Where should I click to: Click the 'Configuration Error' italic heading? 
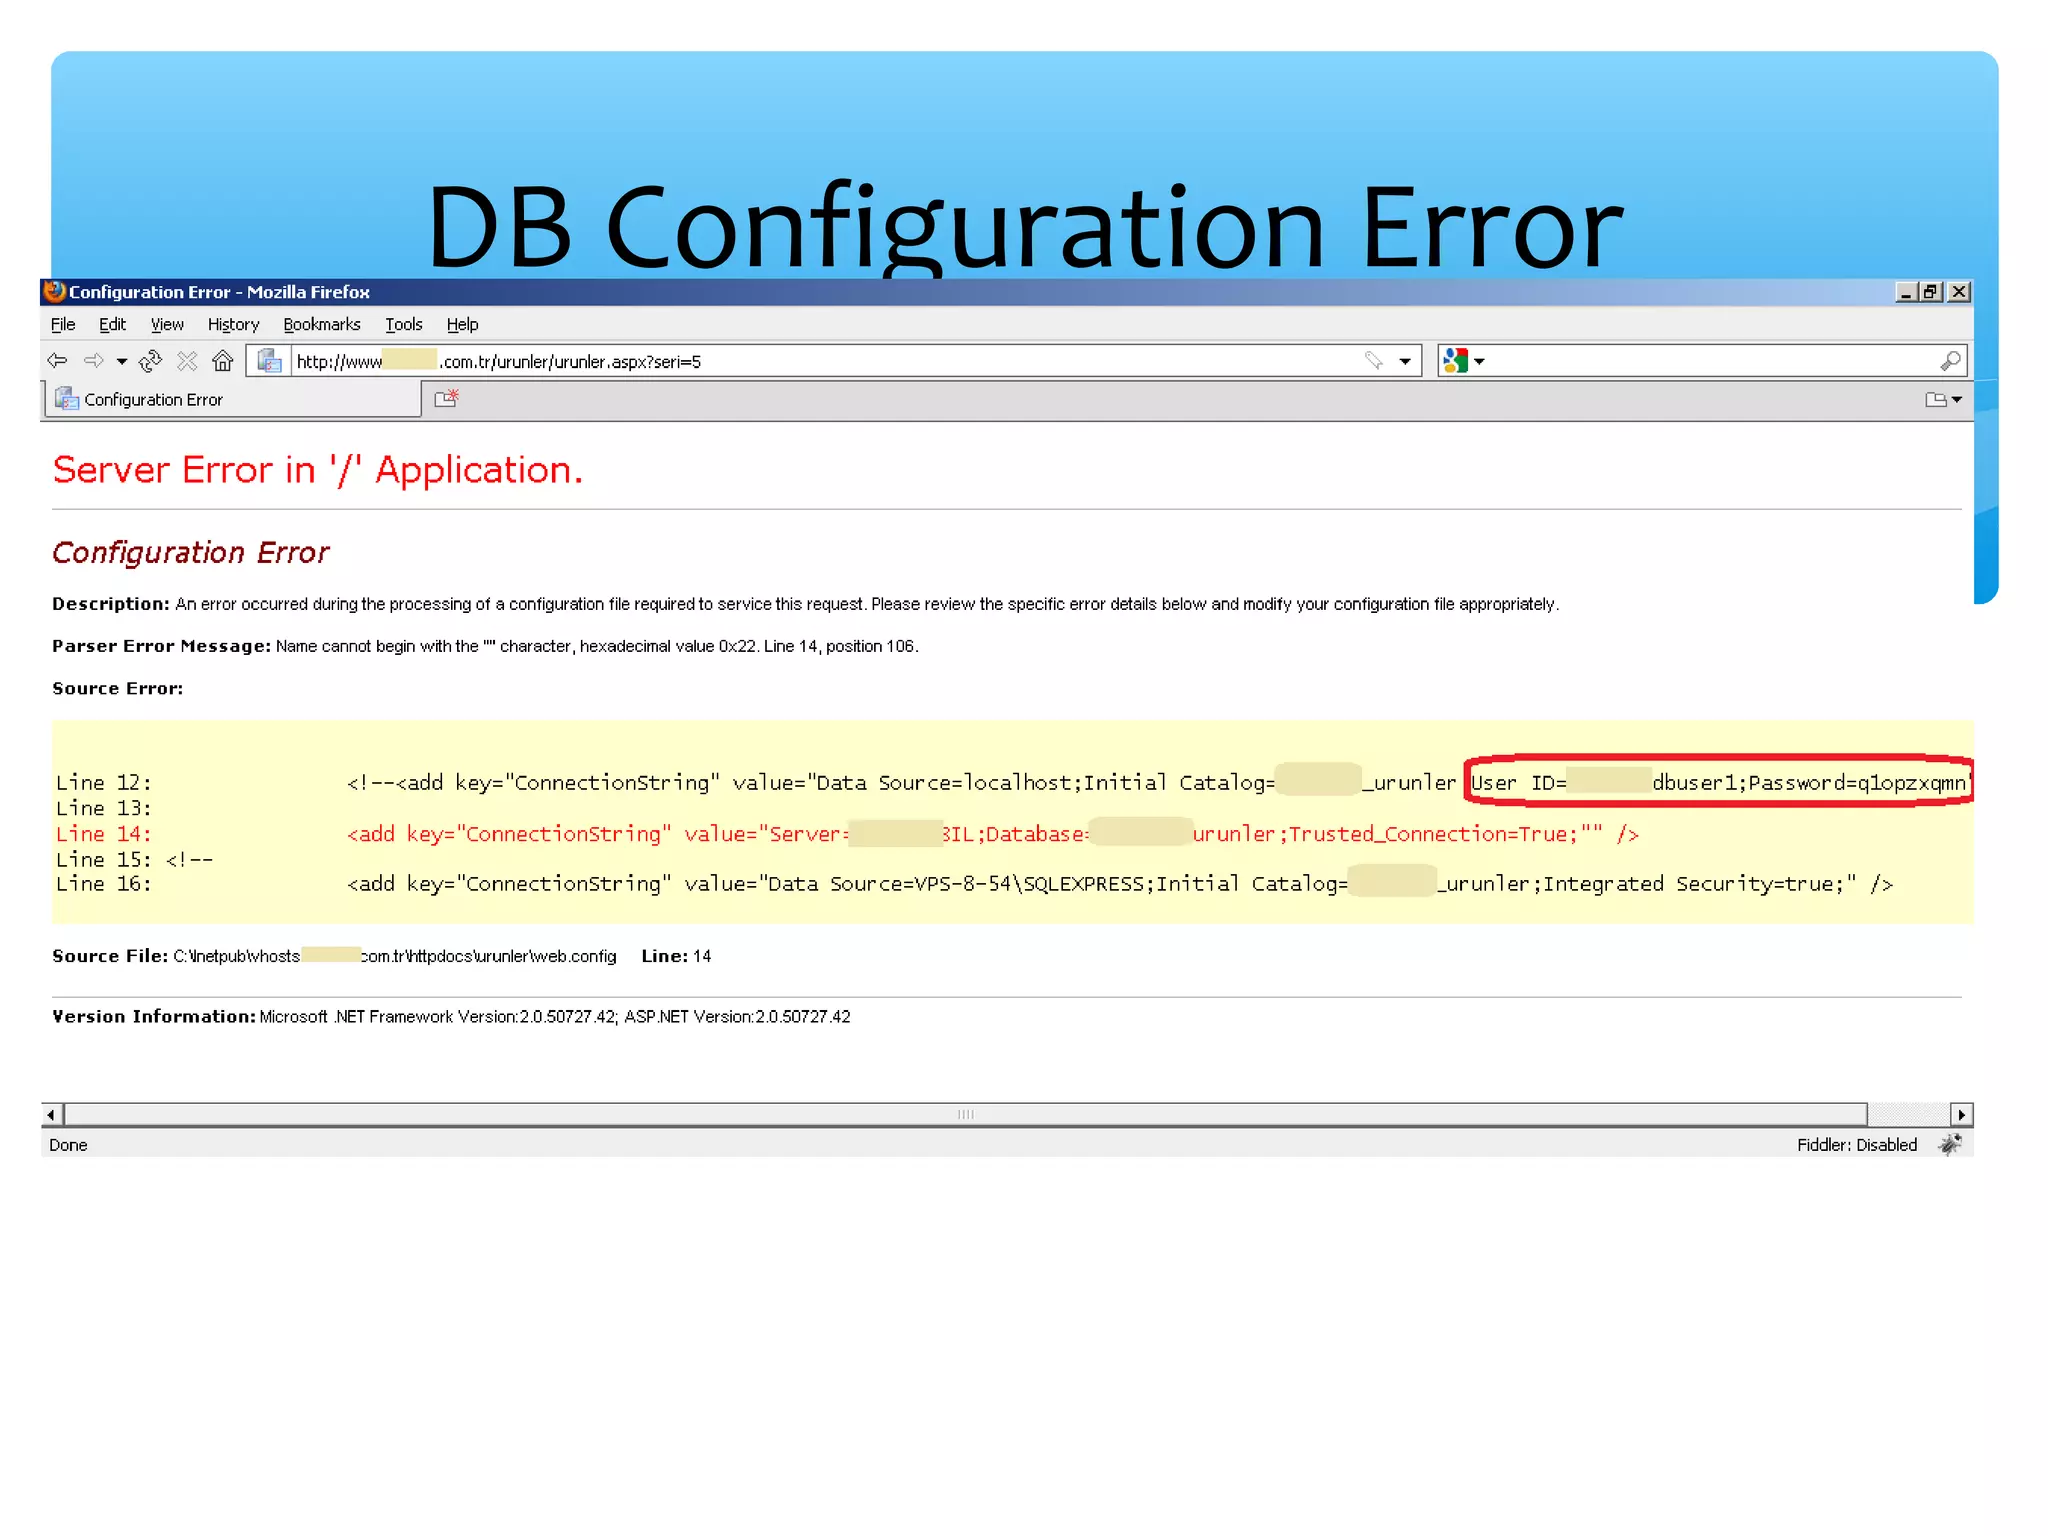[x=190, y=552]
